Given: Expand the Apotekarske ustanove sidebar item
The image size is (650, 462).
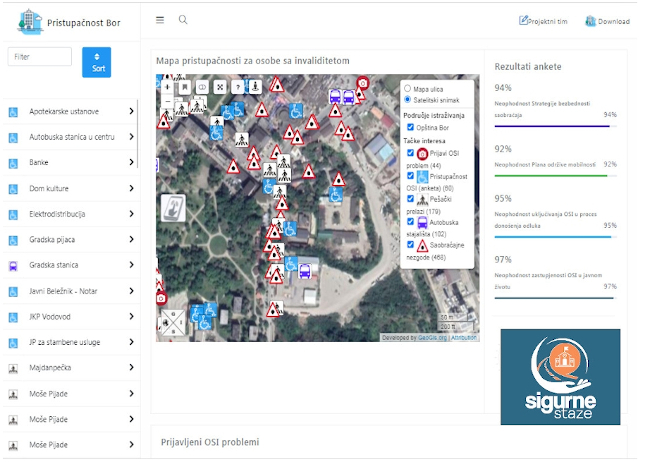Looking at the screenshot, I should (131, 112).
